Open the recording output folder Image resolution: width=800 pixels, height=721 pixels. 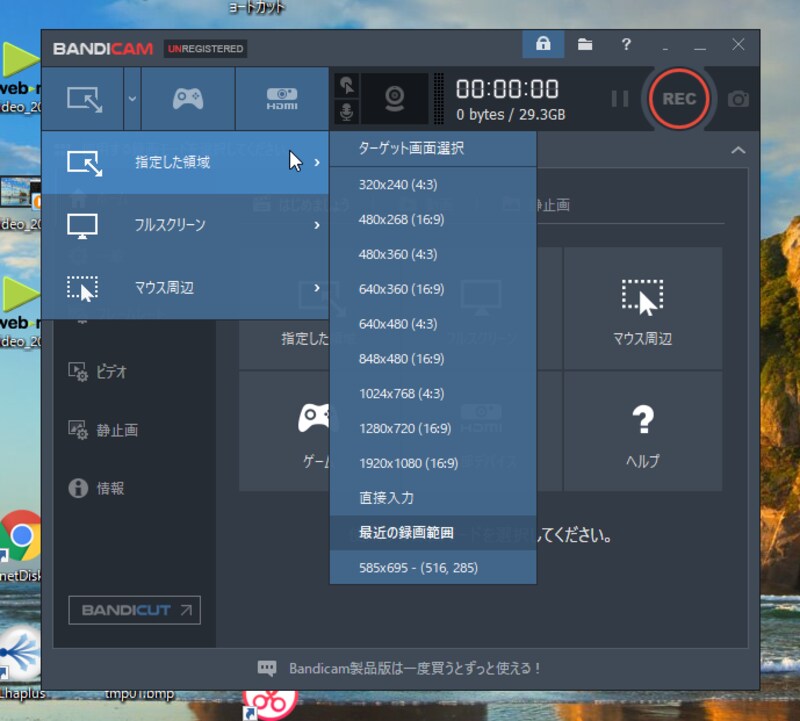585,45
